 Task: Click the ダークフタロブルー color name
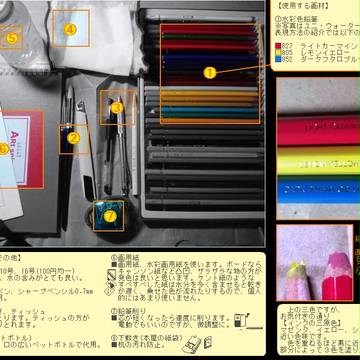[330, 60]
